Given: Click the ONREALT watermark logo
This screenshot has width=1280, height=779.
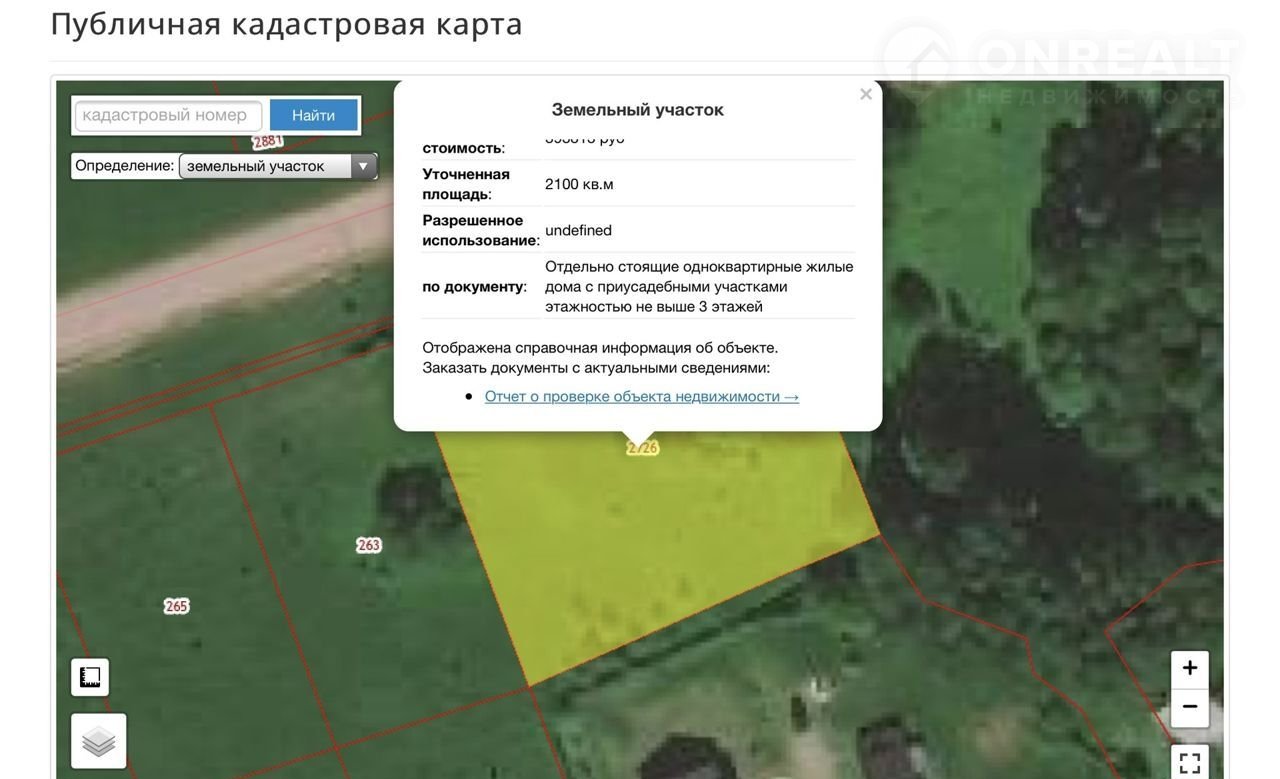Looking at the screenshot, I should [x=1060, y=62].
